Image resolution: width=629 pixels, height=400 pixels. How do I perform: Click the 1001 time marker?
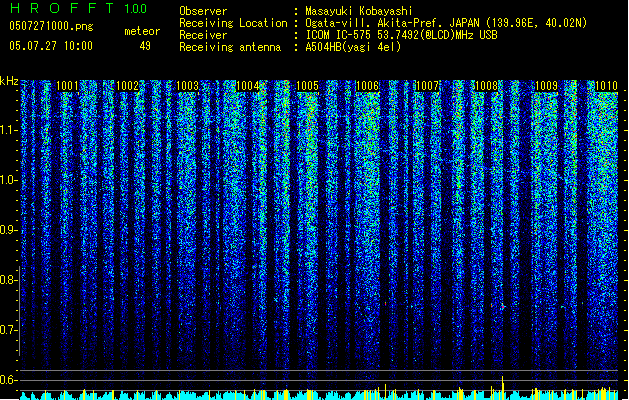67,86
